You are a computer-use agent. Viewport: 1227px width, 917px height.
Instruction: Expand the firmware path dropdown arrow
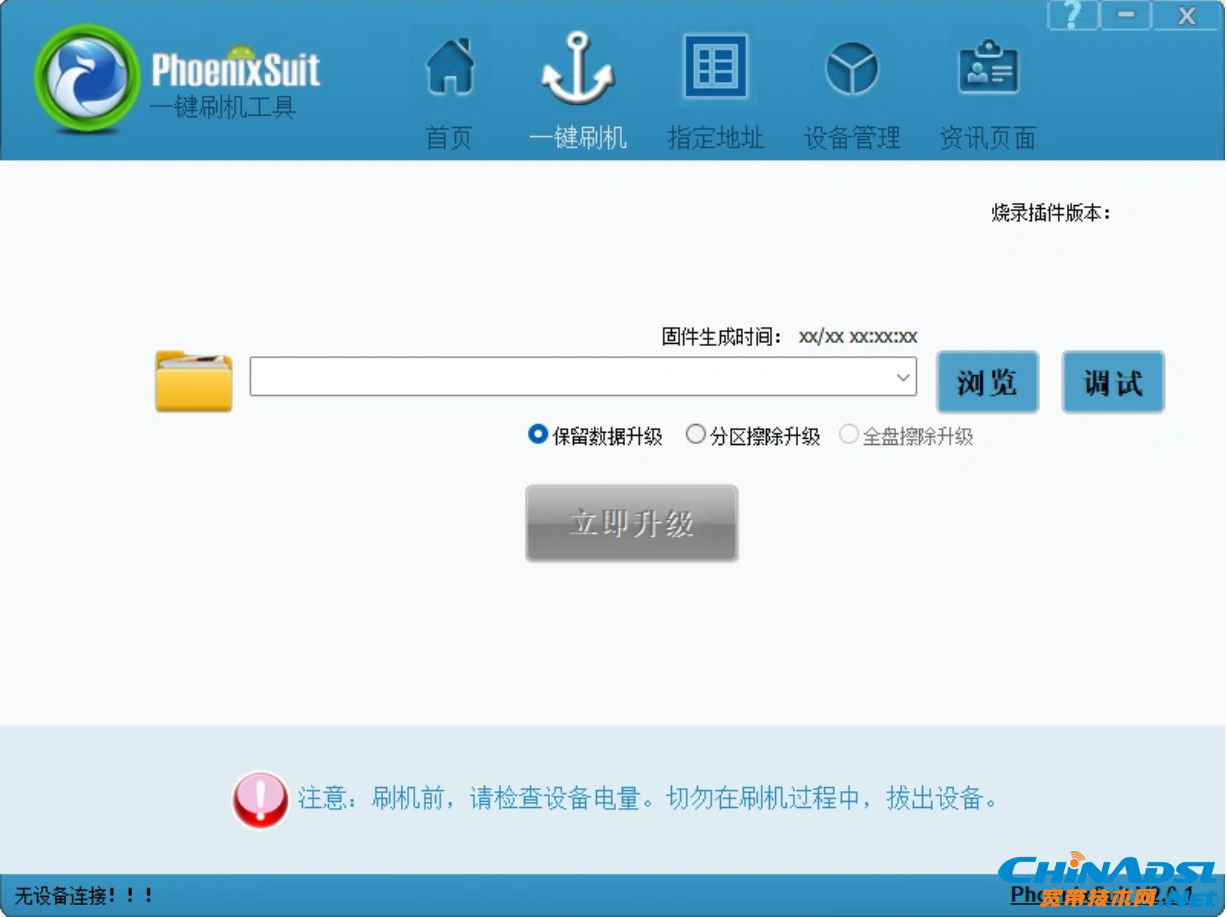coord(903,378)
